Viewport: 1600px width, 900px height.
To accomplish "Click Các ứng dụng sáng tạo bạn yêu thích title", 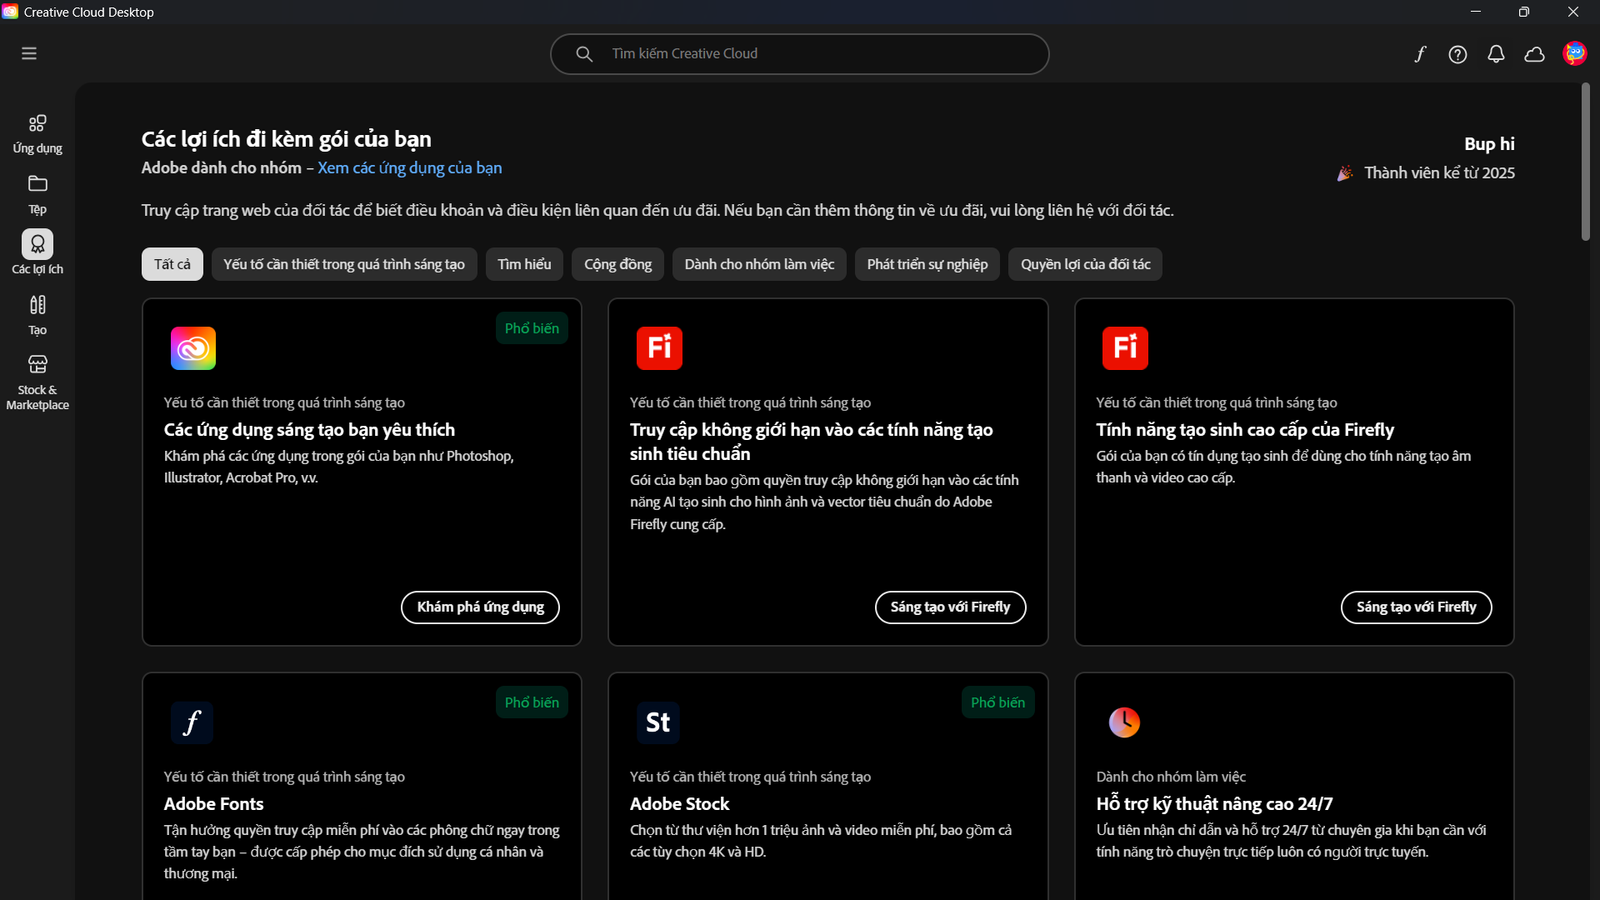I will point(309,430).
